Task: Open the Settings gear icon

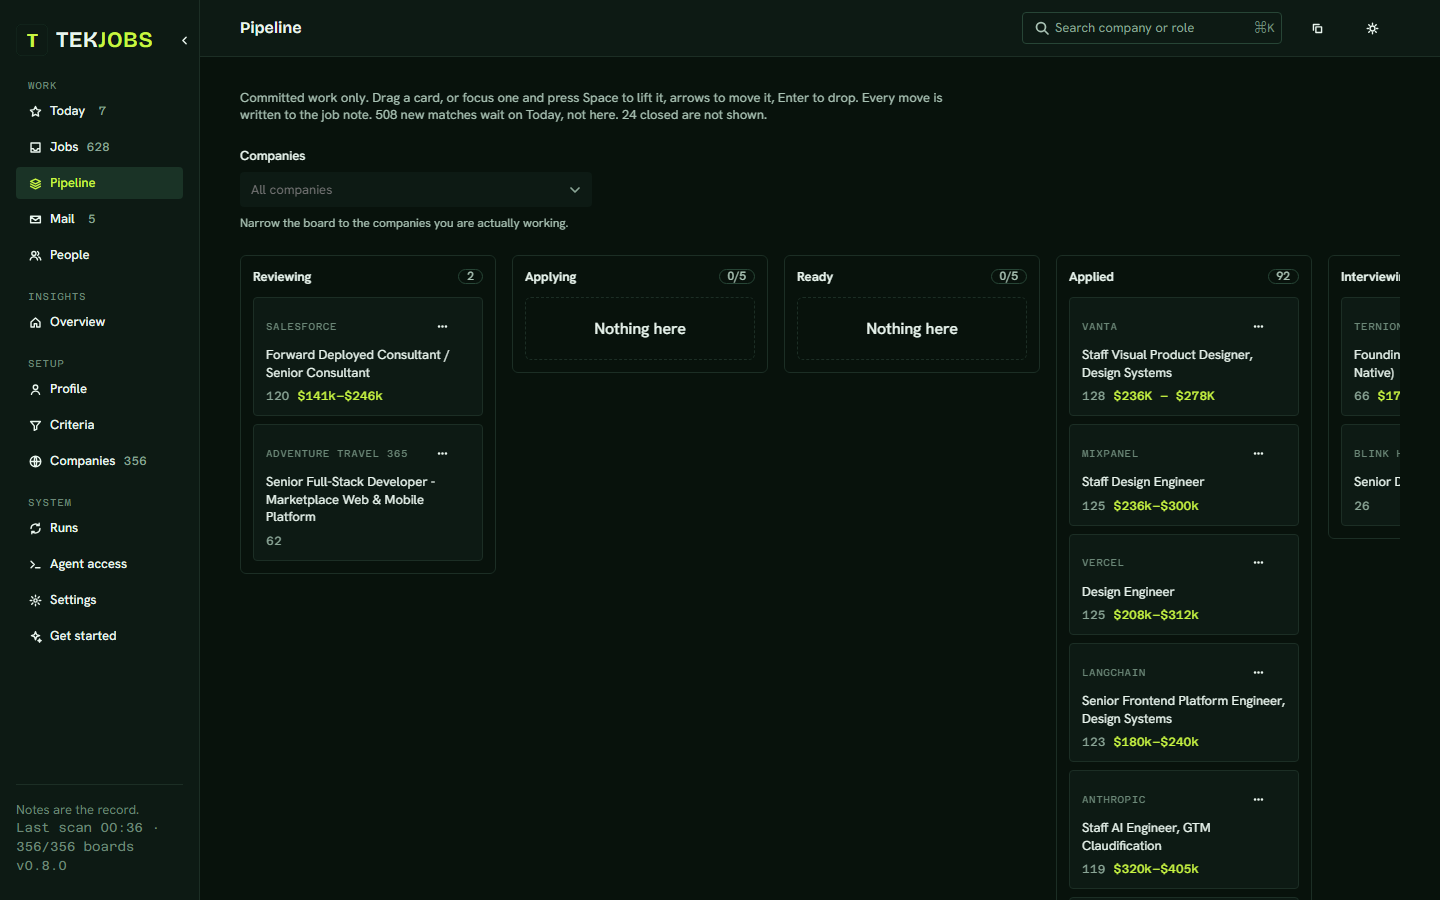Action: click(x=35, y=600)
